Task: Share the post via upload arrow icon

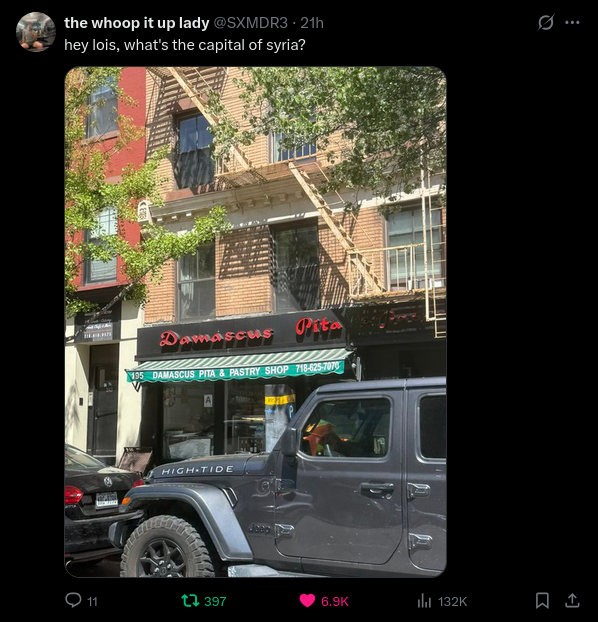Action: point(572,600)
